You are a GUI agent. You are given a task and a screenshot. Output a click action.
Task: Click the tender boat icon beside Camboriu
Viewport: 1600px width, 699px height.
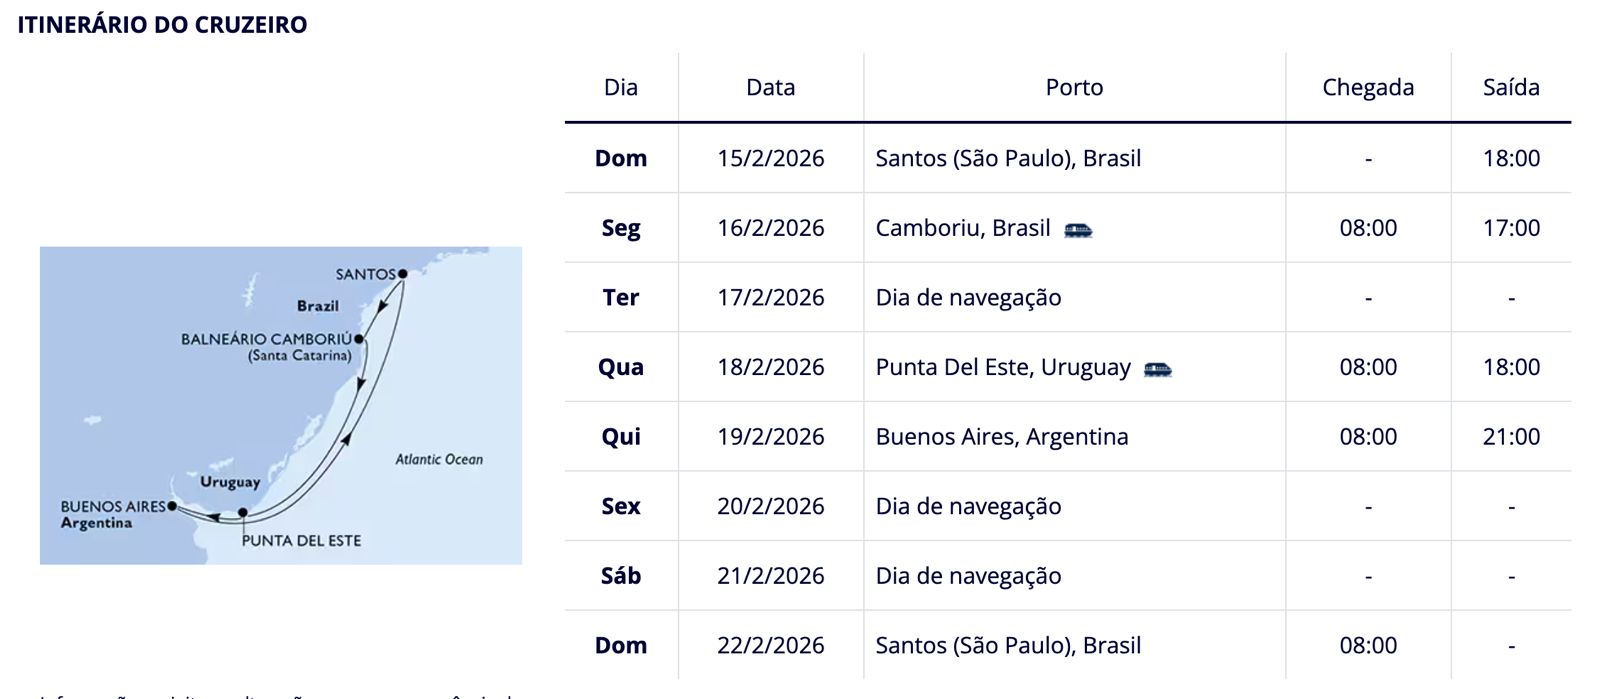coord(1078,230)
